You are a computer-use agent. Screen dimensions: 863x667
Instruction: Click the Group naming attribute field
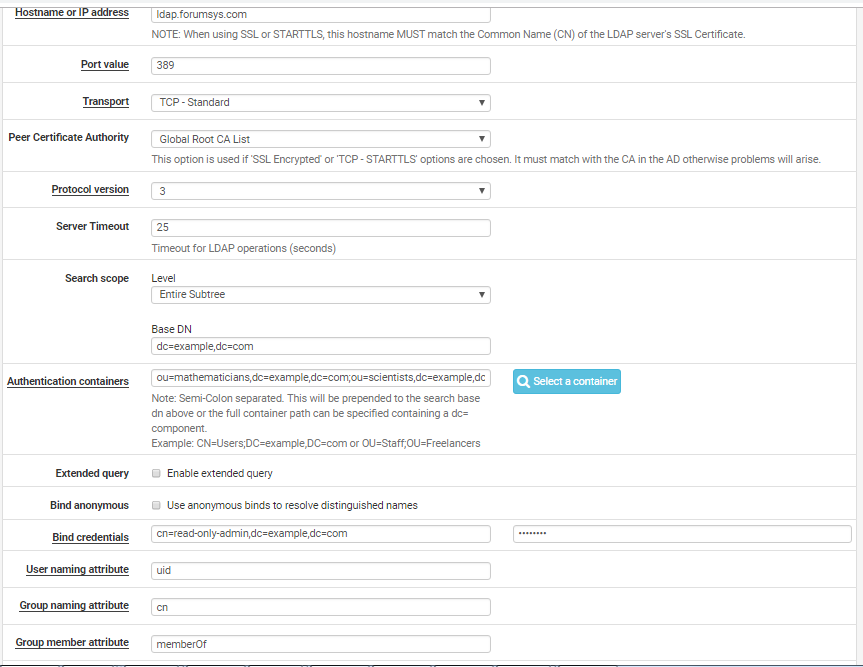[320, 607]
